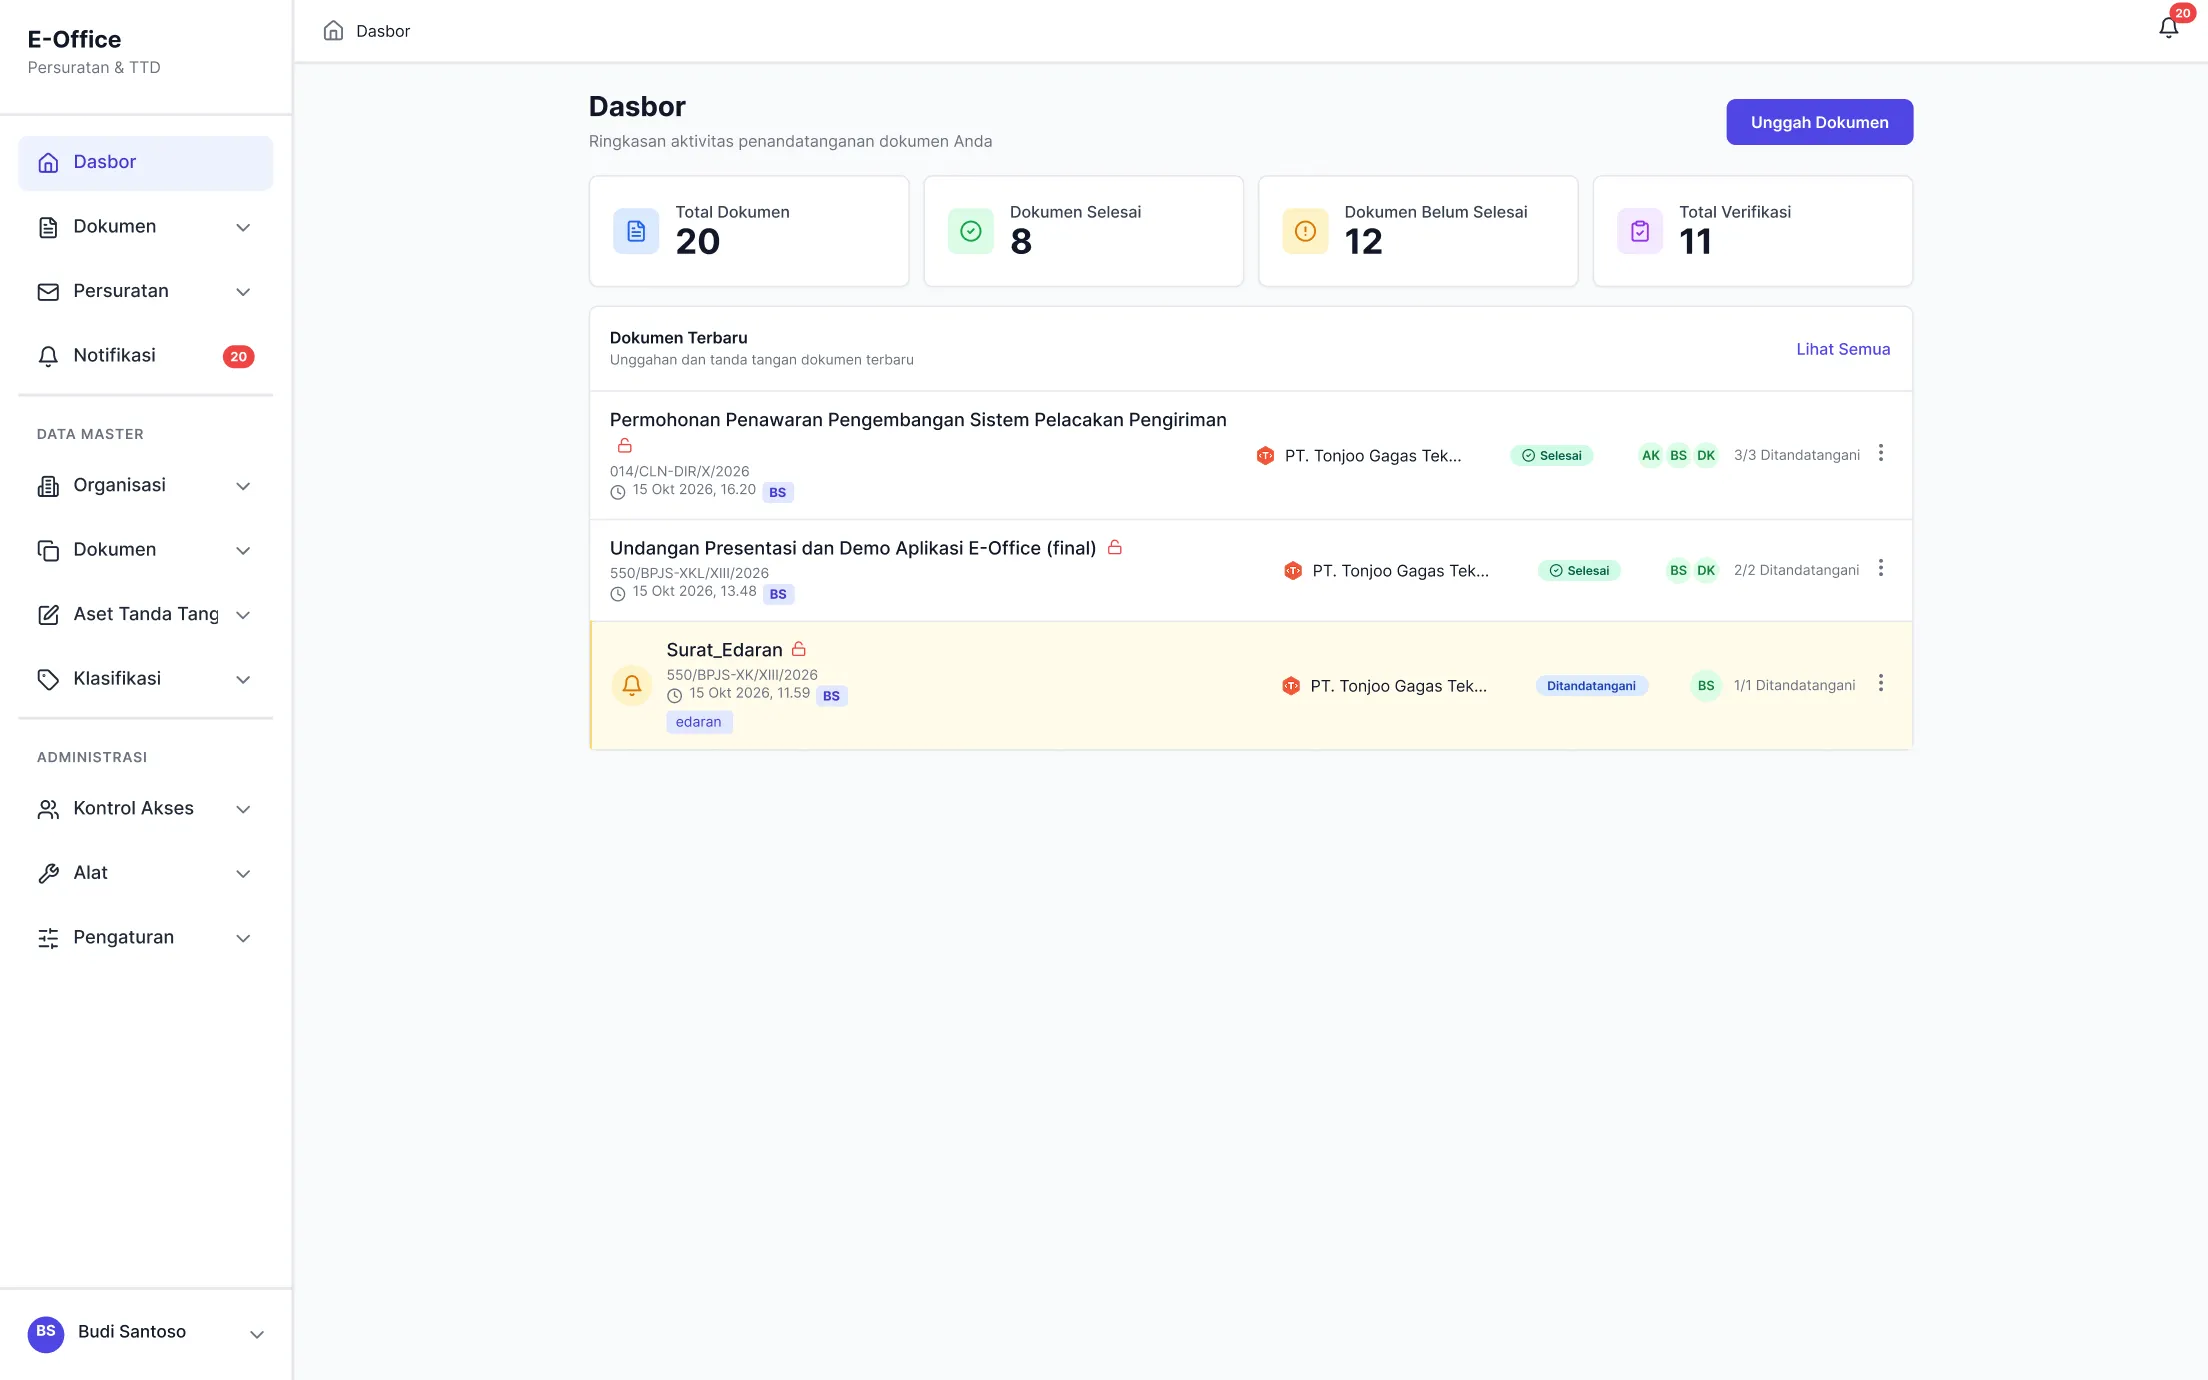The image size is (2208, 1380).
Task: Click the Unggah Dokumen button
Action: click(x=1819, y=122)
